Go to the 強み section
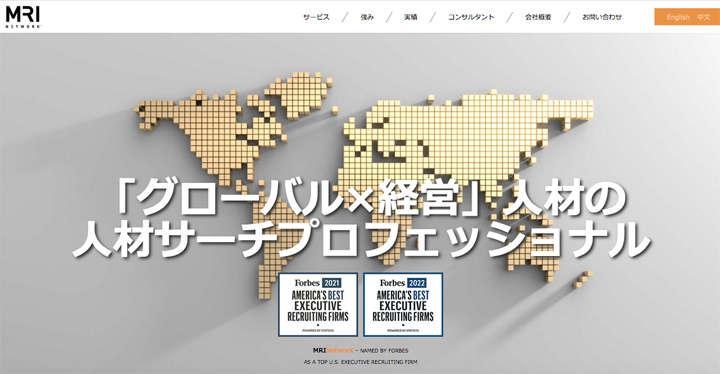Viewport: 720px width, 374px height. tap(367, 17)
